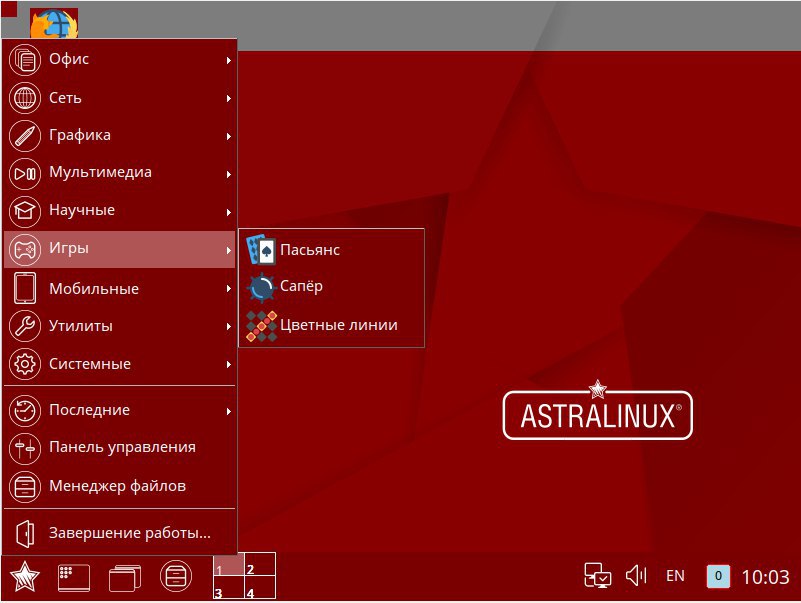Click the play-pause icon beside Мультимедиа
Image resolution: width=801 pixels, height=603 pixels.
pos(25,173)
